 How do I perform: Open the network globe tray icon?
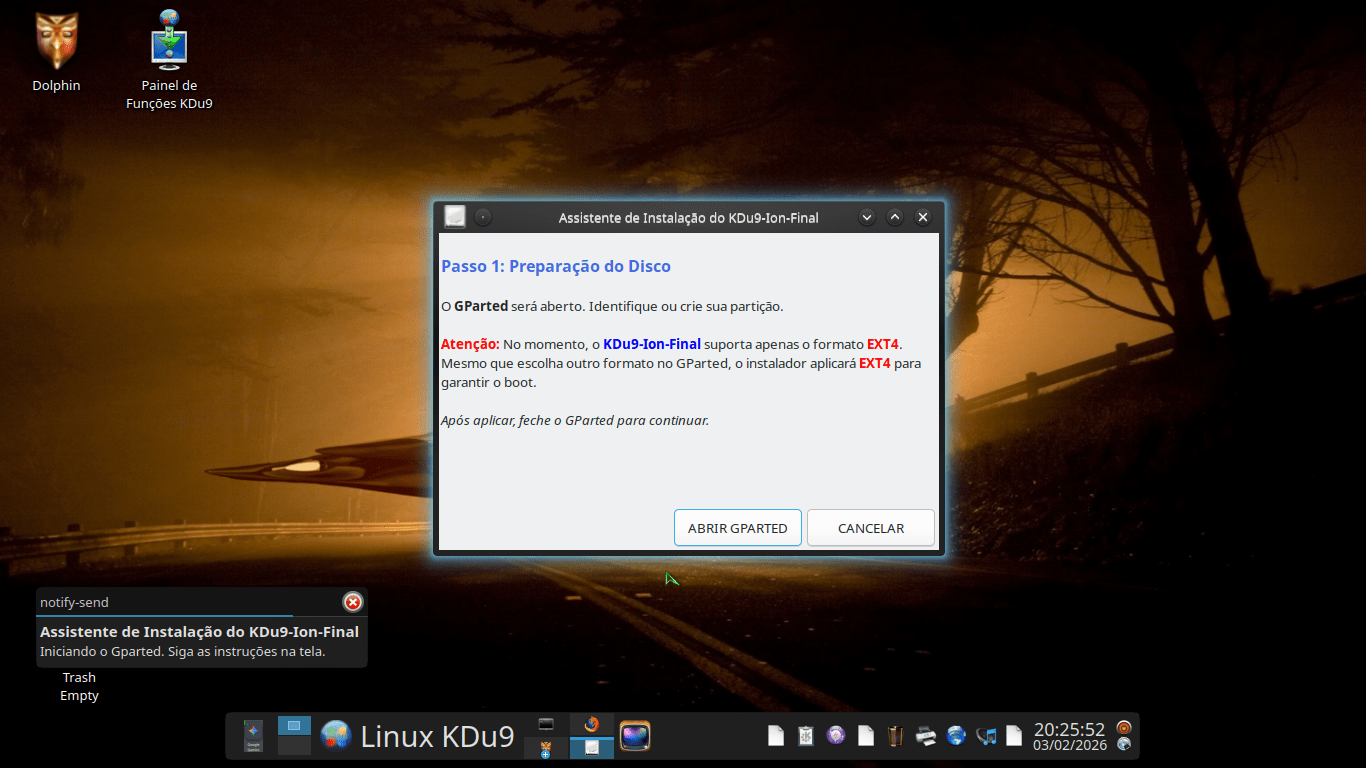(956, 736)
